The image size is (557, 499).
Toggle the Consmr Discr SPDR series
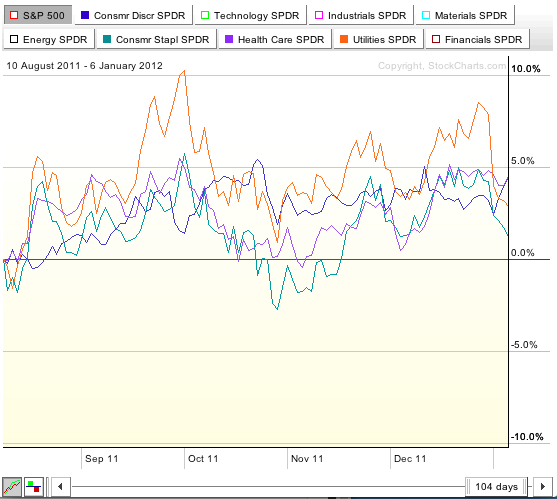pyautogui.click(x=134, y=15)
